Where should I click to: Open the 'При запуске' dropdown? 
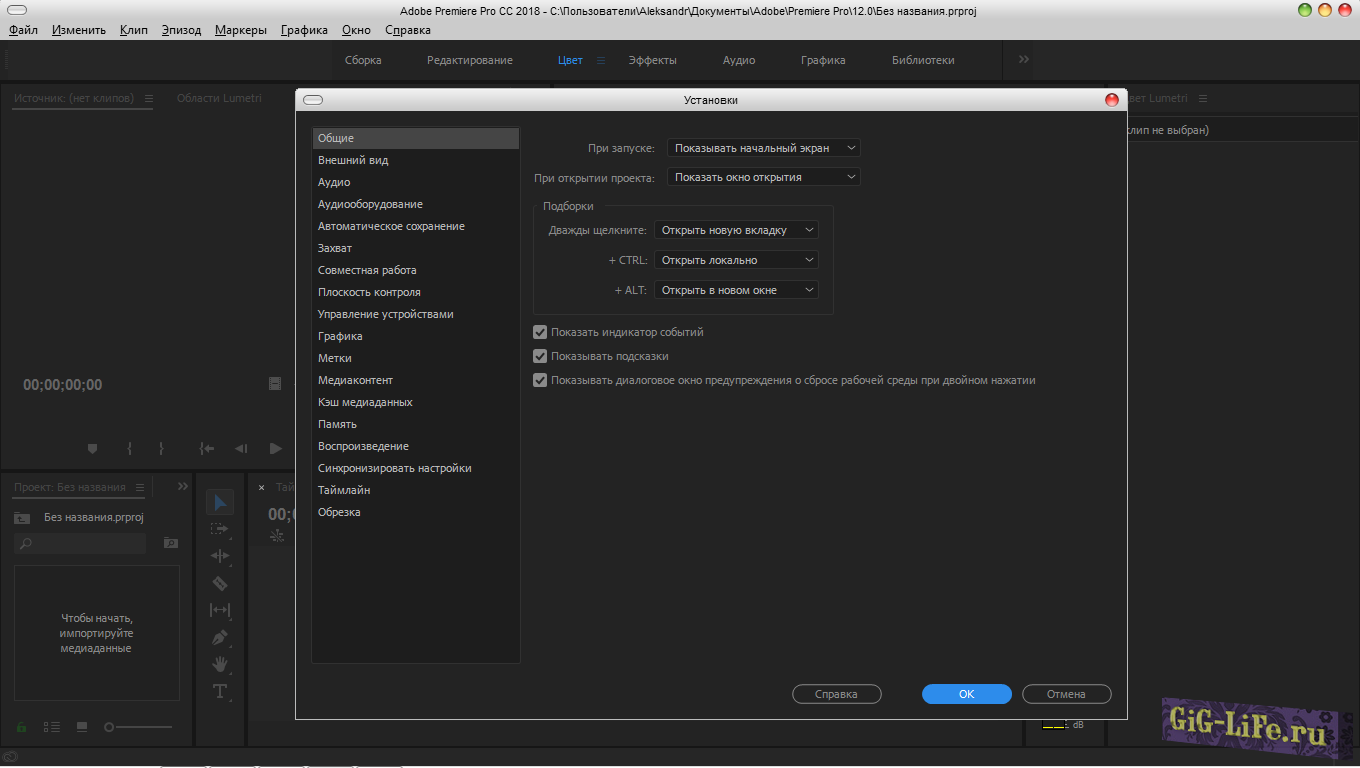coord(764,148)
